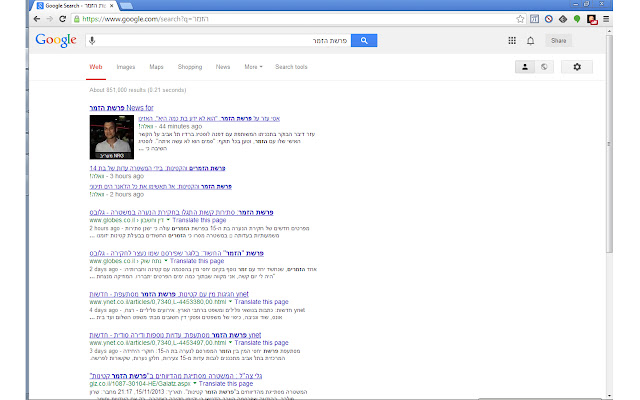Click the red prohibition circle extension icon
The height and width of the screenshot is (400, 640).
tap(549, 19)
